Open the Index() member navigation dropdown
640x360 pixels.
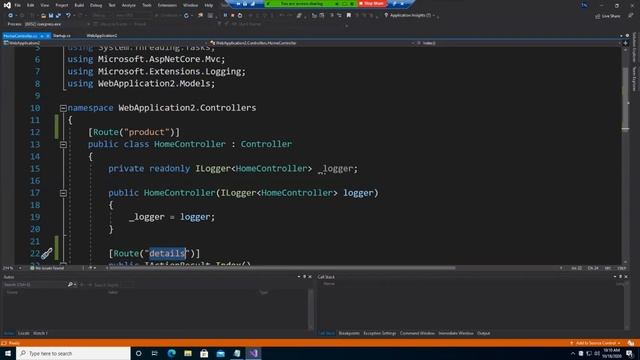pos(519,43)
